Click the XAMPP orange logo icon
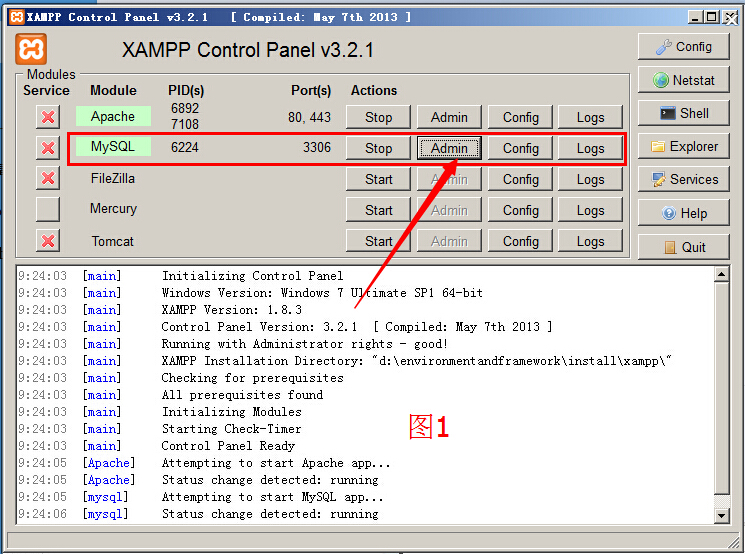 click(31, 49)
